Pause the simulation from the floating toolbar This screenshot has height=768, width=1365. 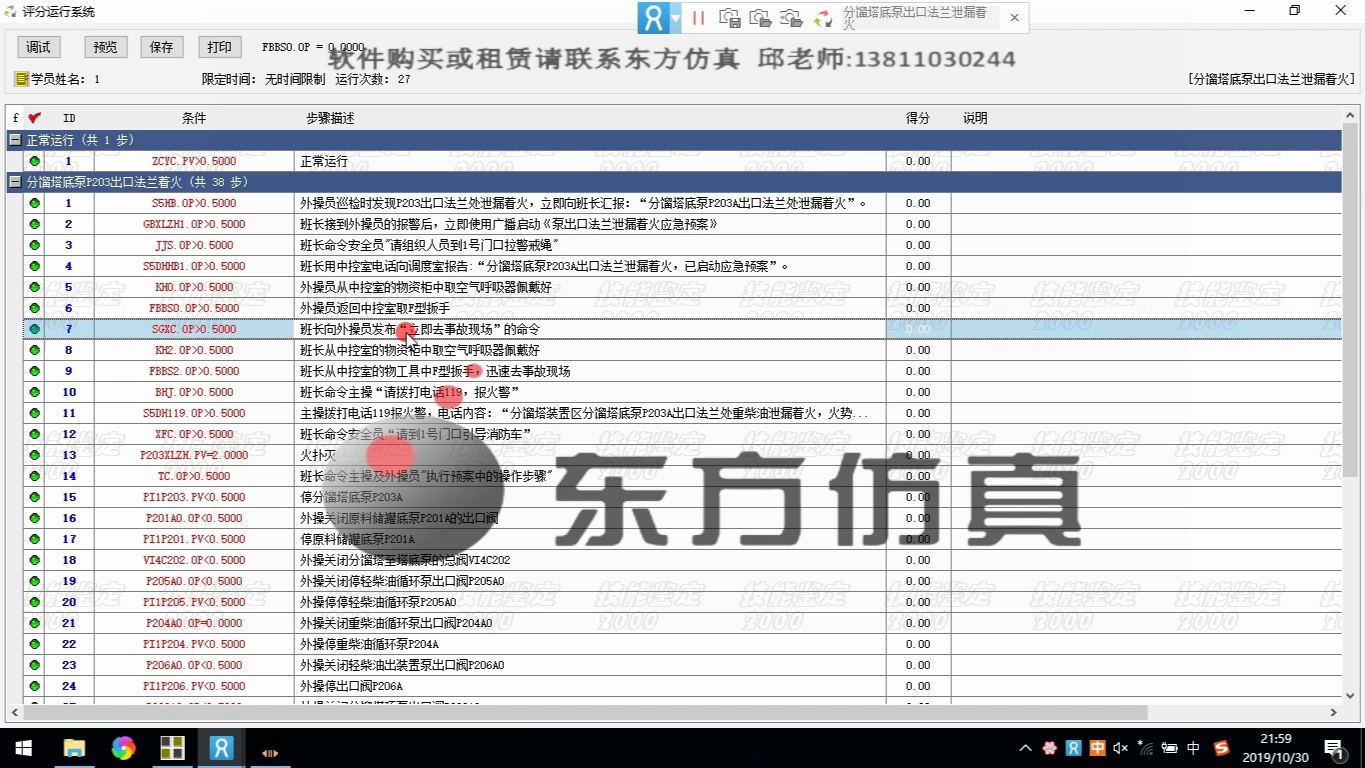(699, 18)
